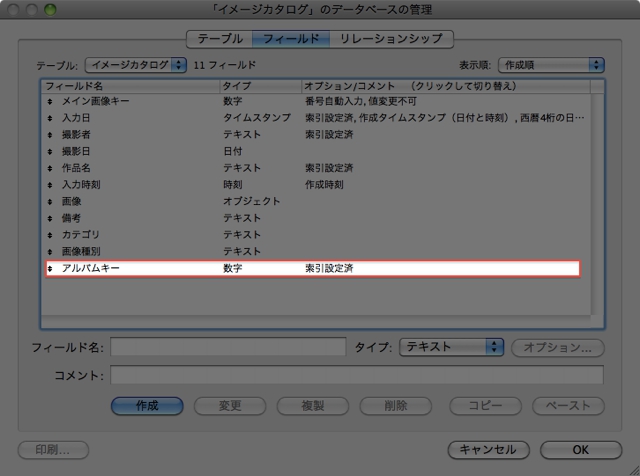Image resolution: width=640 pixels, height=476 pixels.
Task: Select the 備考 field name
Action: 71,218
